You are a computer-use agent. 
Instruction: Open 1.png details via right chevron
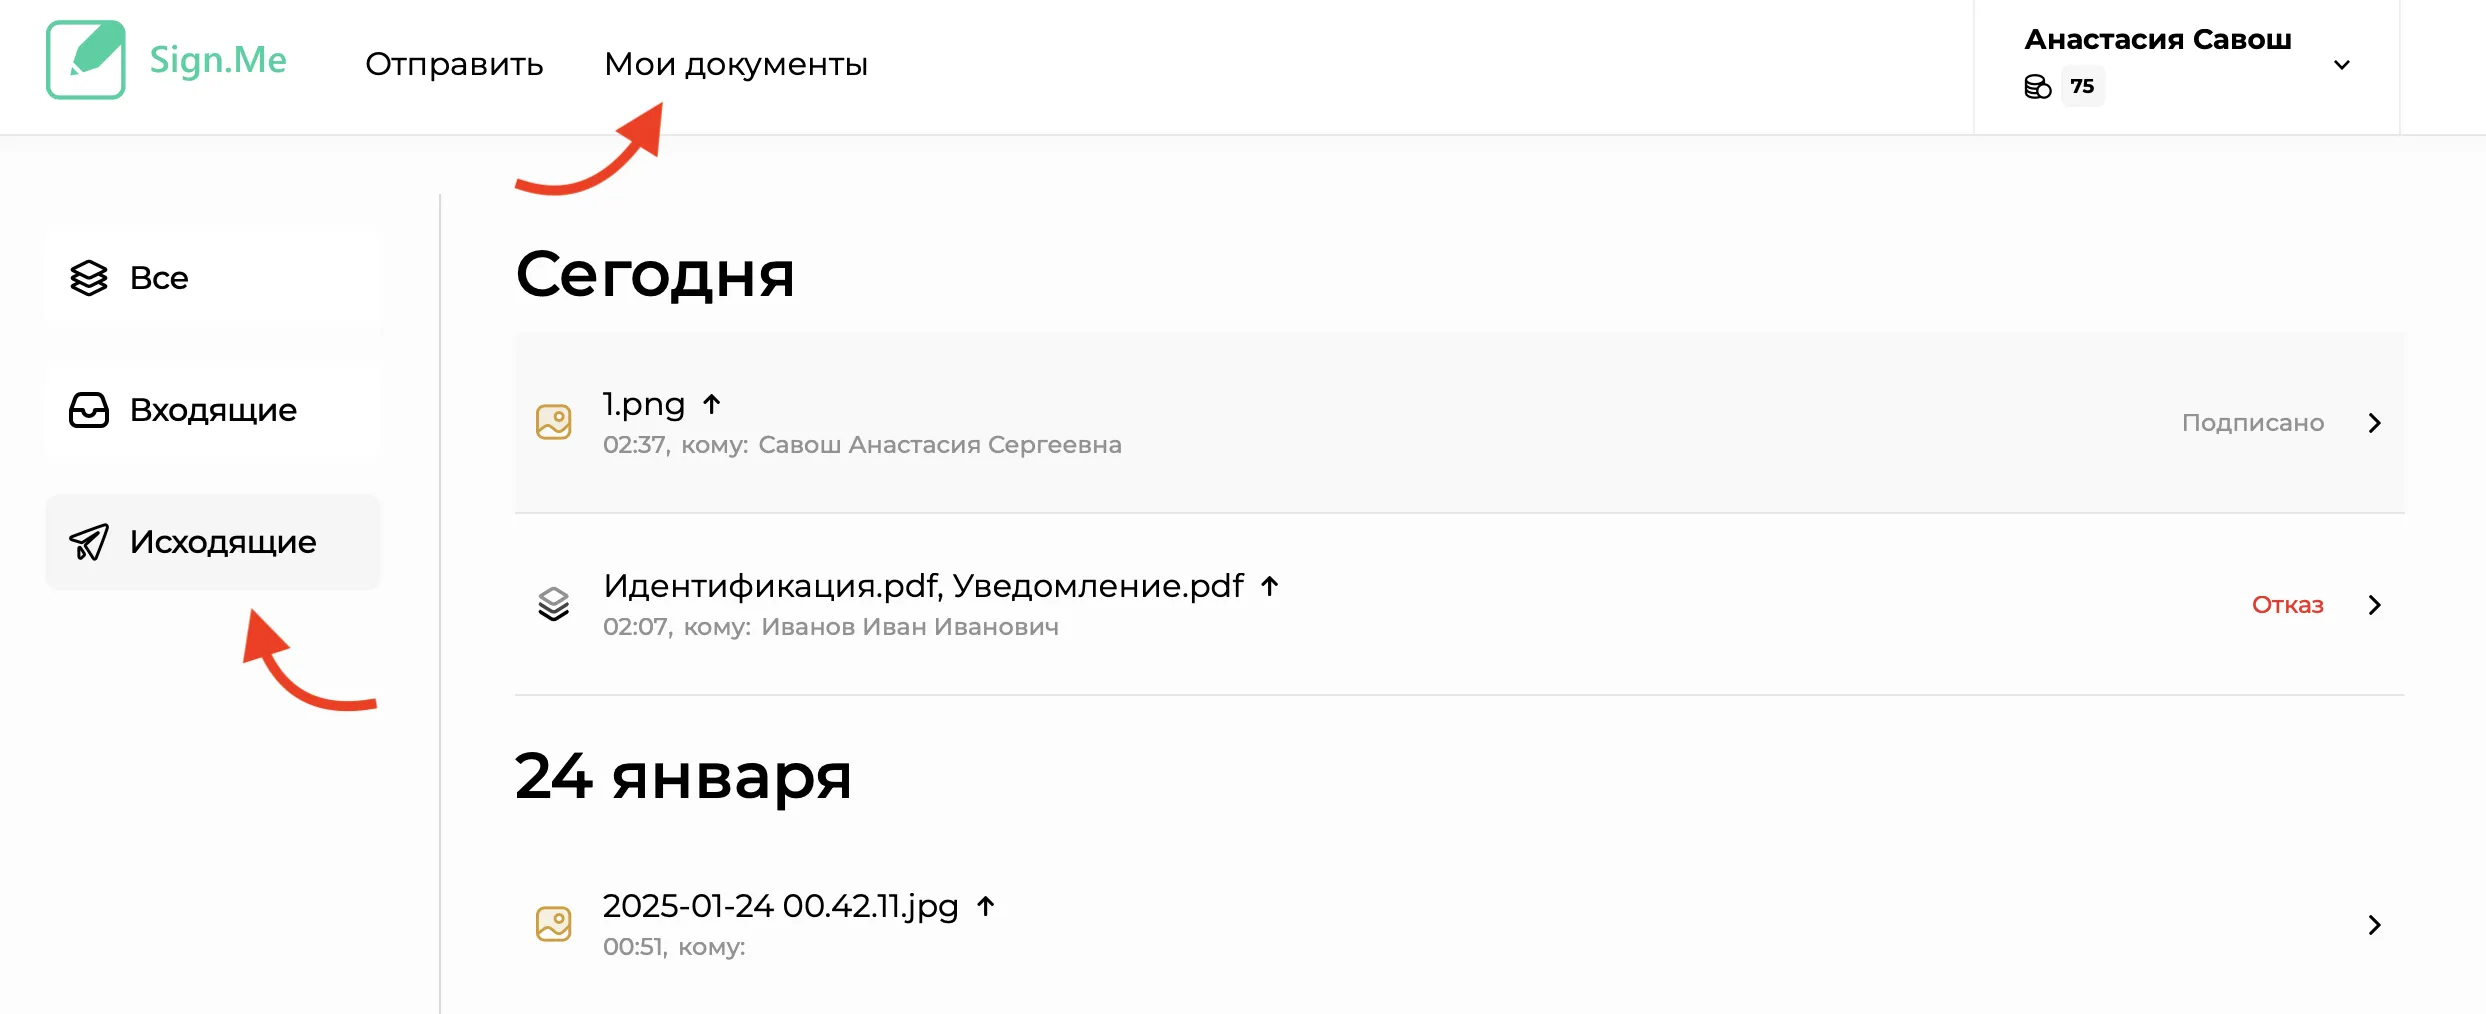[2375, 423]
